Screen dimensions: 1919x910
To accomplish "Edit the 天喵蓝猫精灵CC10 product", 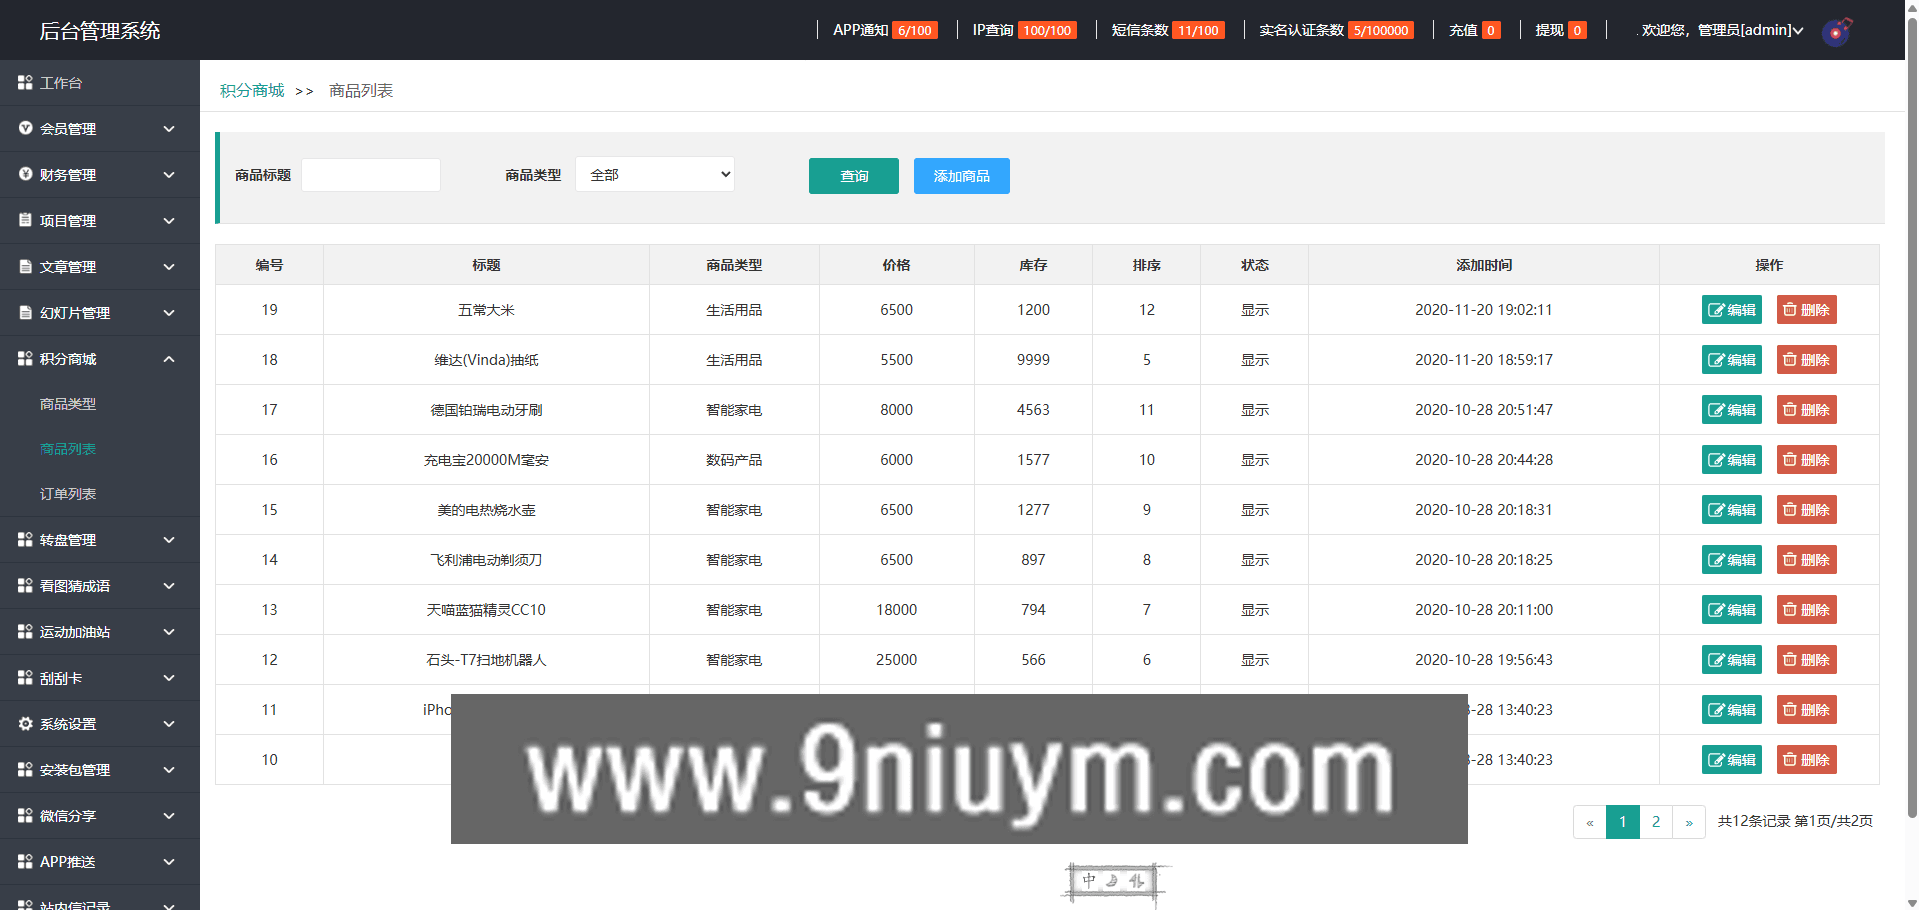I will 1731,610.
